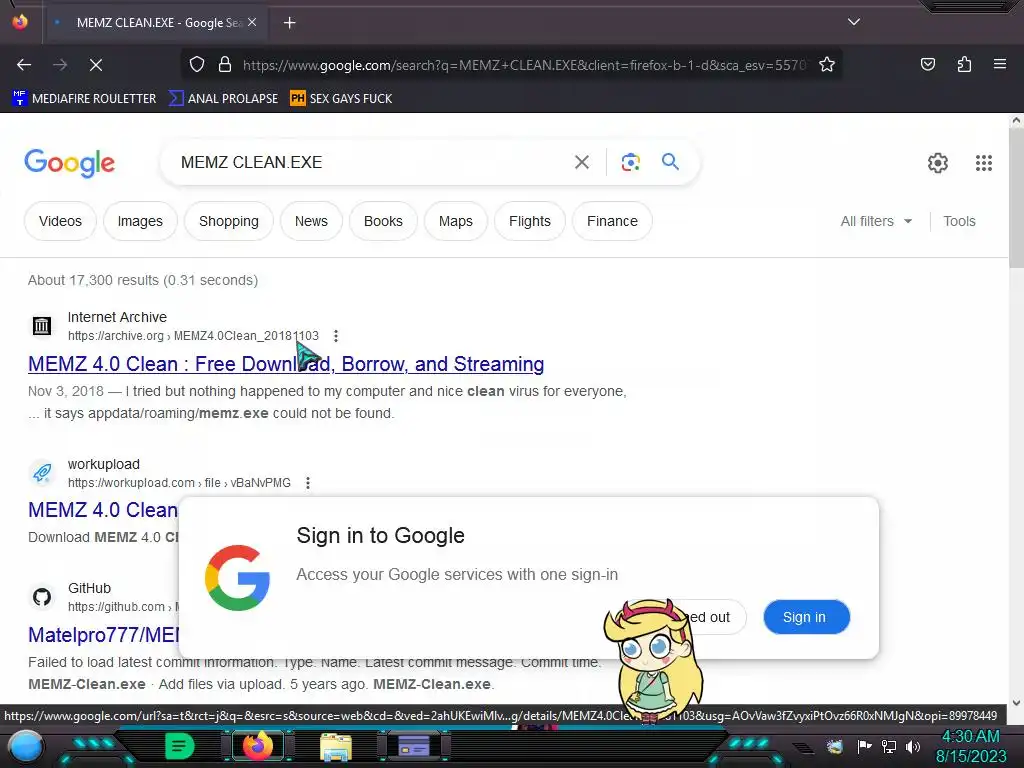Click the Google logo

click(69, 163)
